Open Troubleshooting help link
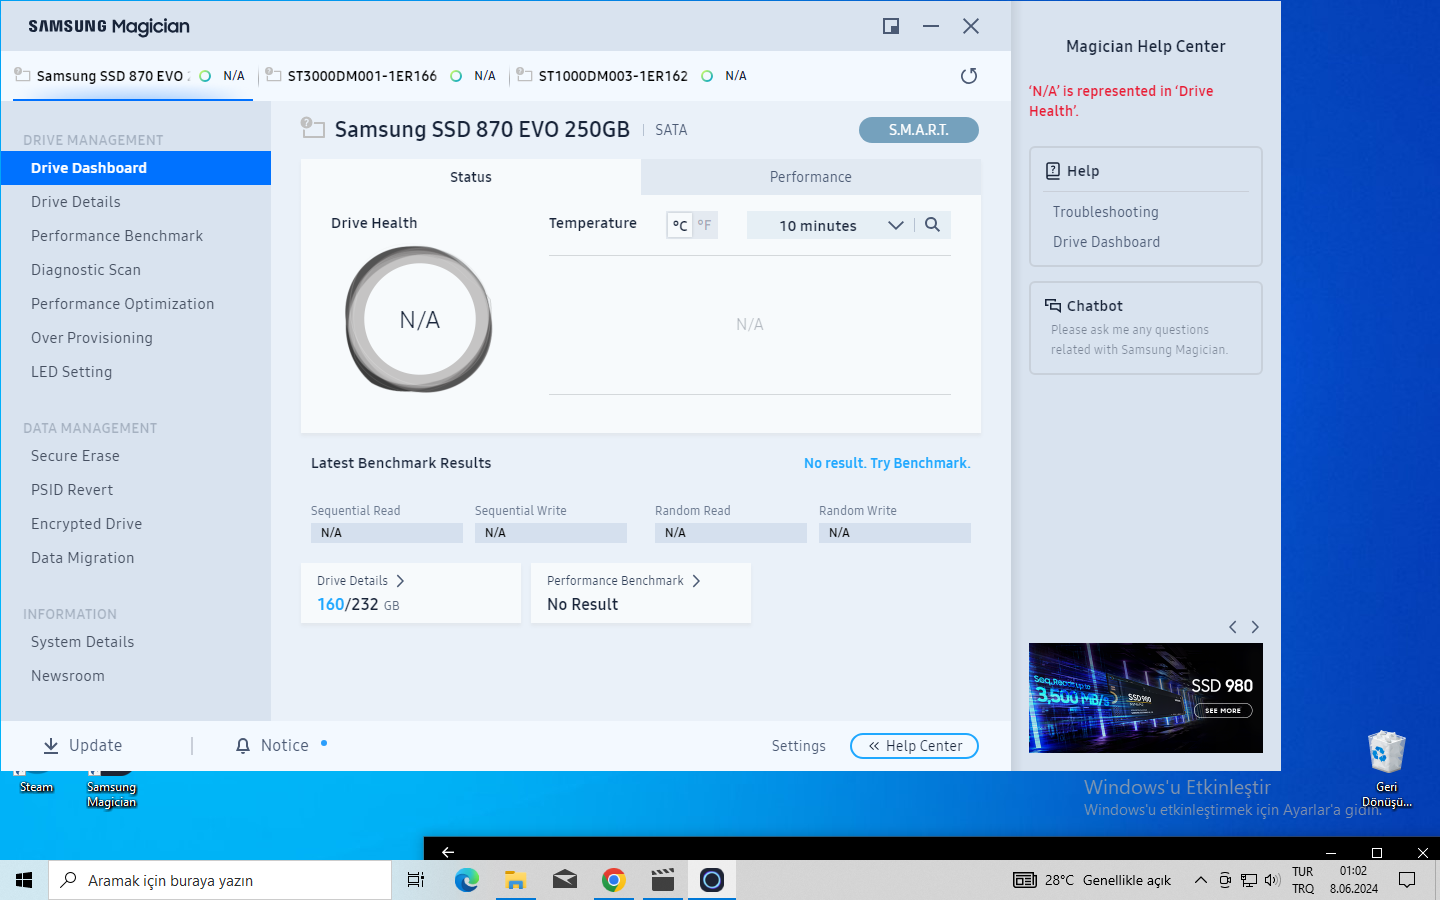This screenshot has width=1440, height=900. point(1106,212)
